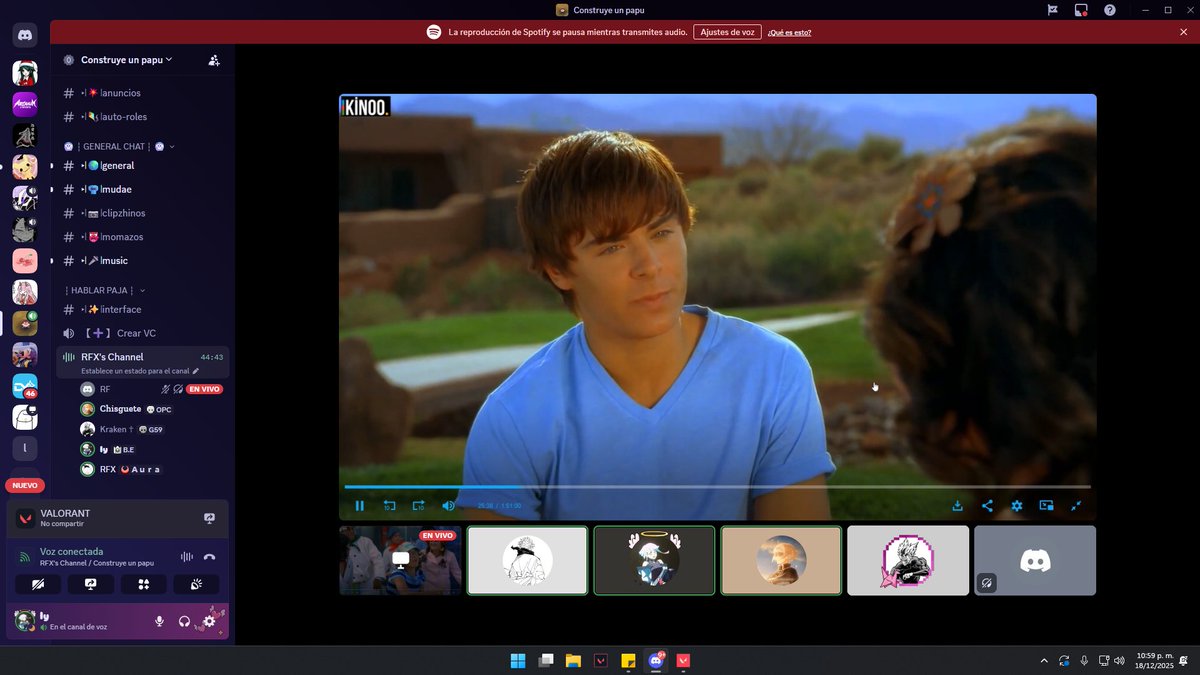Open the lclipzhinos channel
Screen dimensions: 1200x675
(144, 213)
